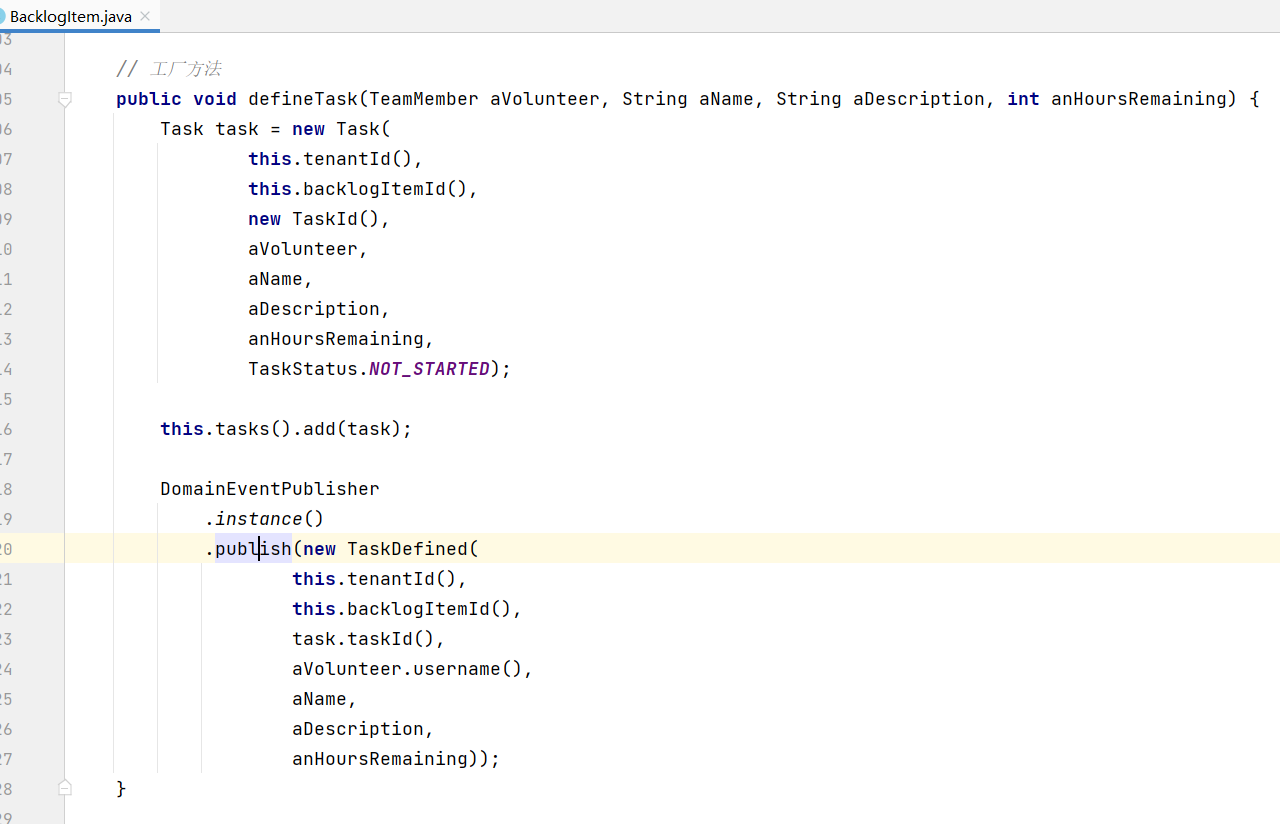The width and height of the screenshot is (1280, 824).
Task: Click the void return type keyword
Action: (215, 99)
